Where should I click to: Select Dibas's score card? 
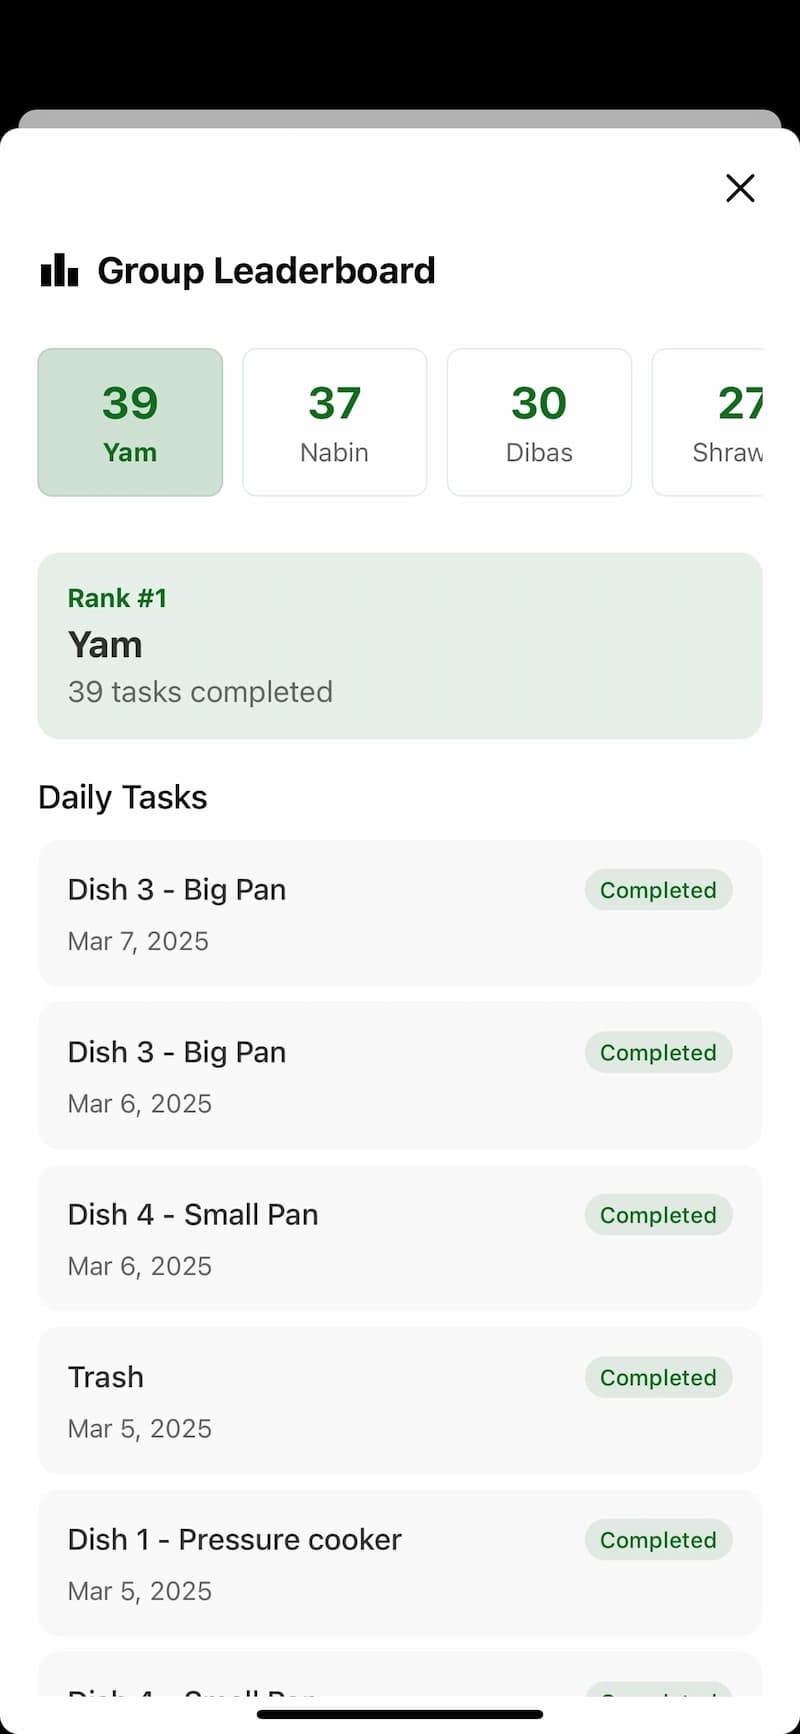click(539, 422)
